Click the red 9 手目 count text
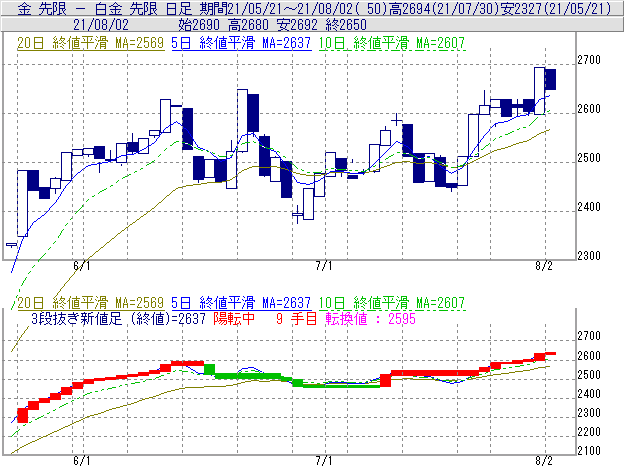Screen dimensions: 624x475 pyautogui.click(x=296, y=319)
